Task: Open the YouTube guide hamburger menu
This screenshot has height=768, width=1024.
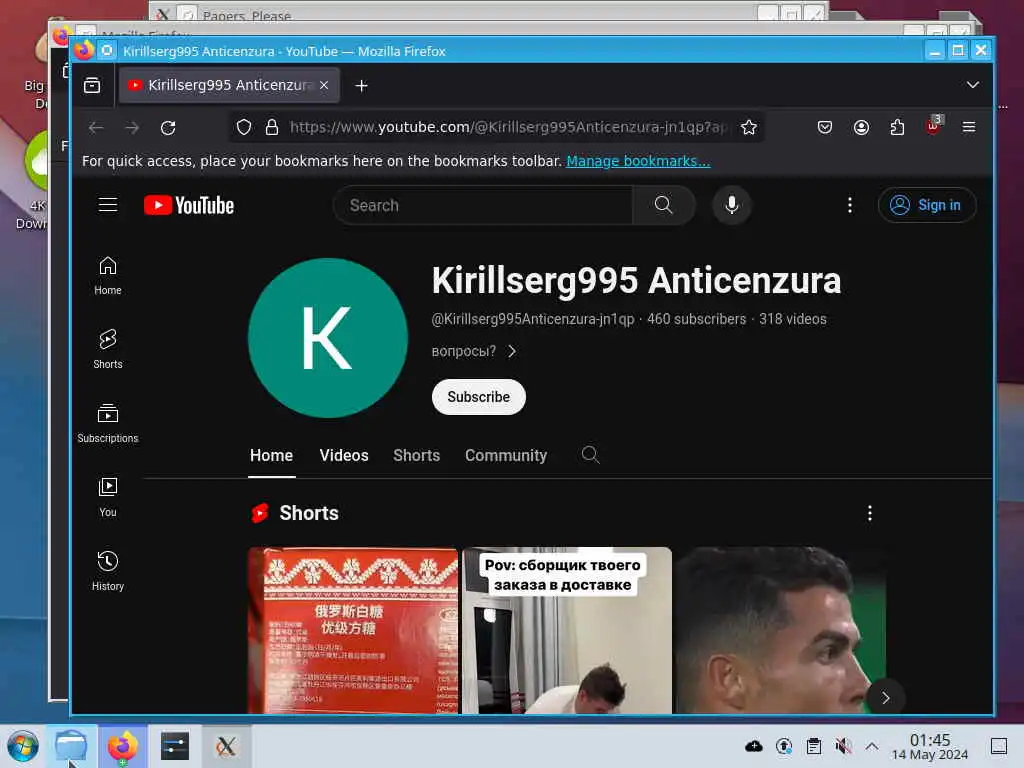Action: click(108, 205)
